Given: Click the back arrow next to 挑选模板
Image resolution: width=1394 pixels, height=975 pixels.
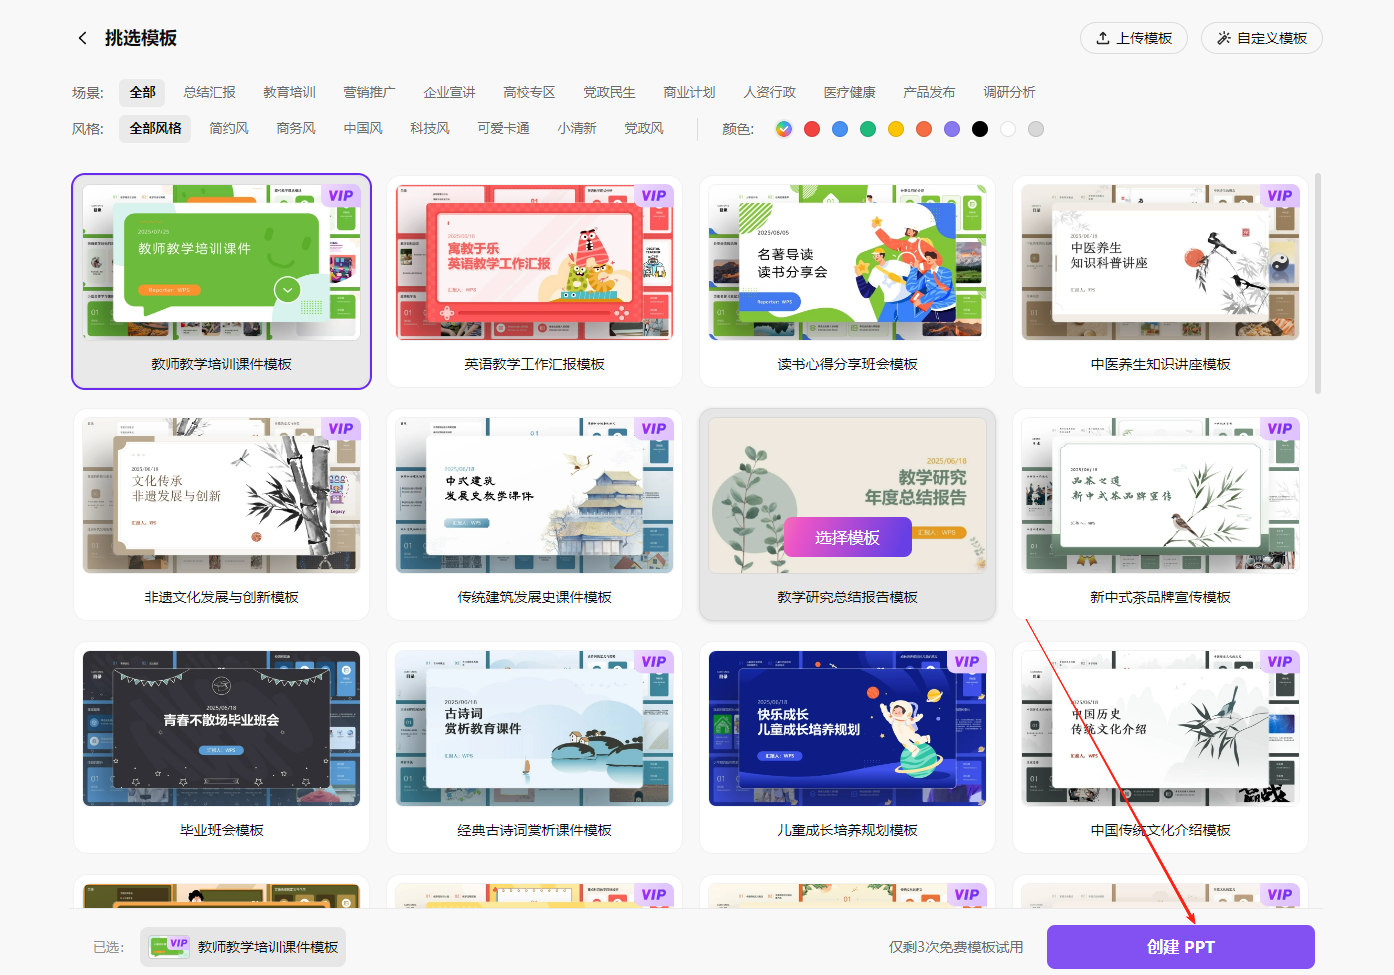Looking at the screenshot, I should point(82,37).
